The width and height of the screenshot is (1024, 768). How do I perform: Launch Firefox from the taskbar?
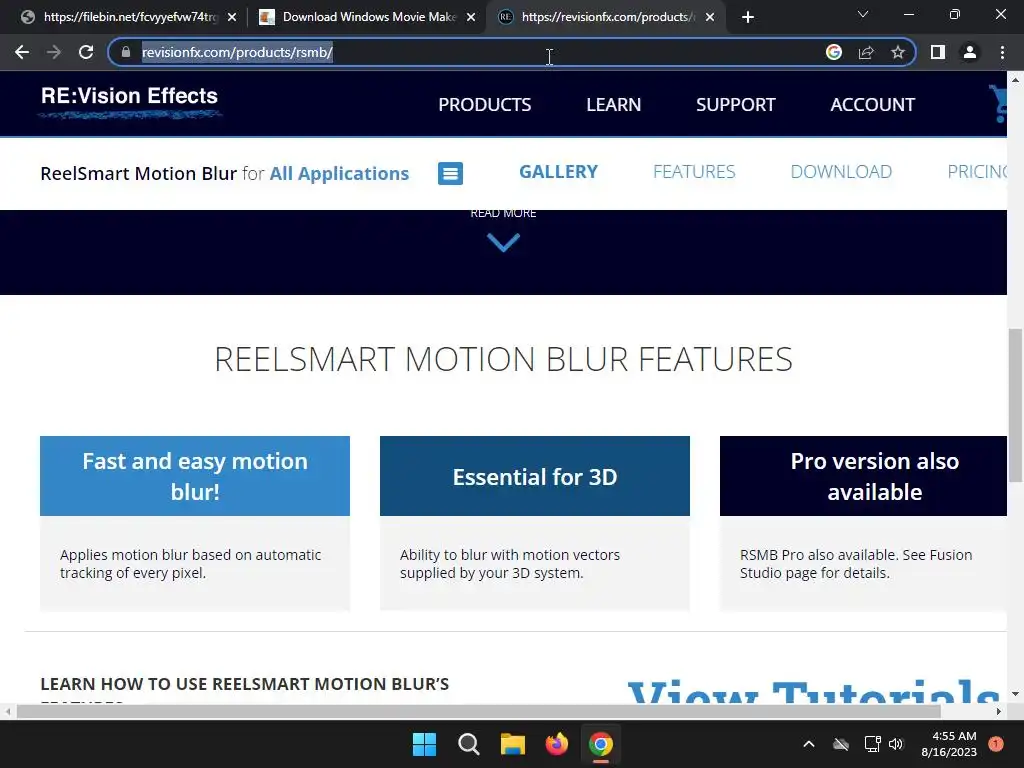coord(556,744)
